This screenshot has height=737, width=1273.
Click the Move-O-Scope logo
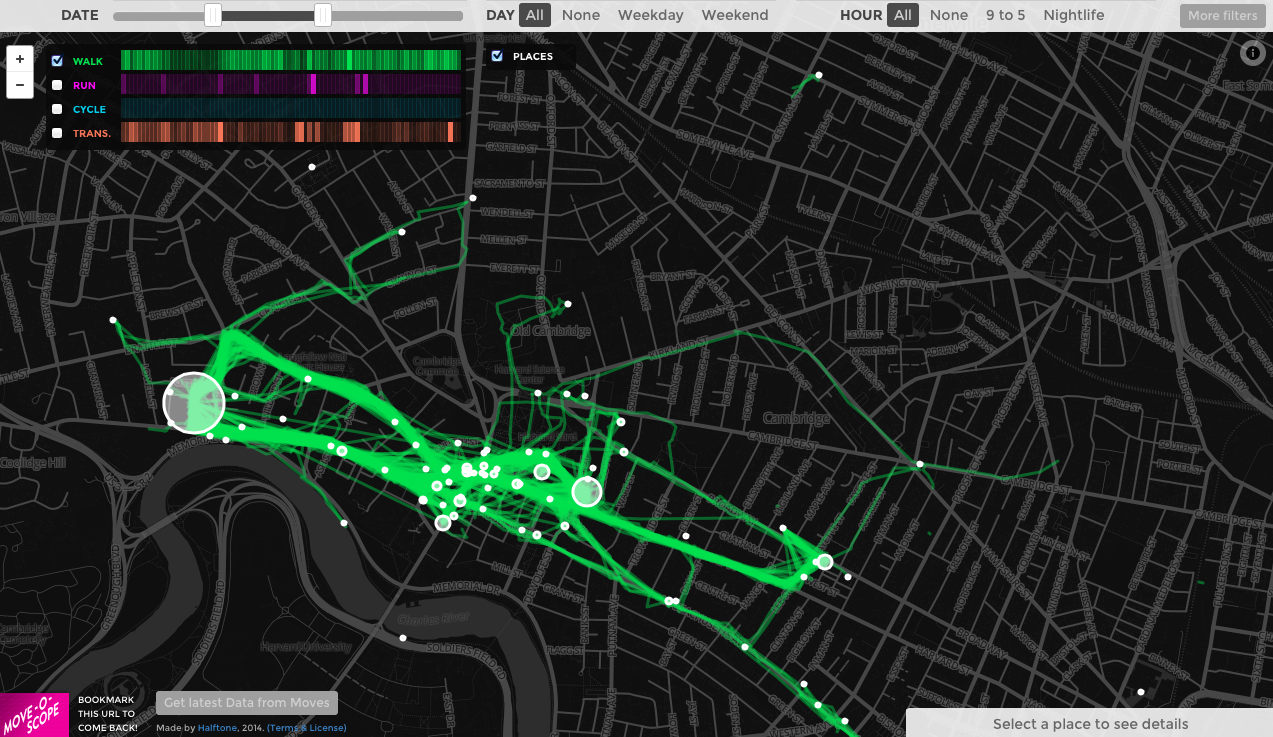34,714
